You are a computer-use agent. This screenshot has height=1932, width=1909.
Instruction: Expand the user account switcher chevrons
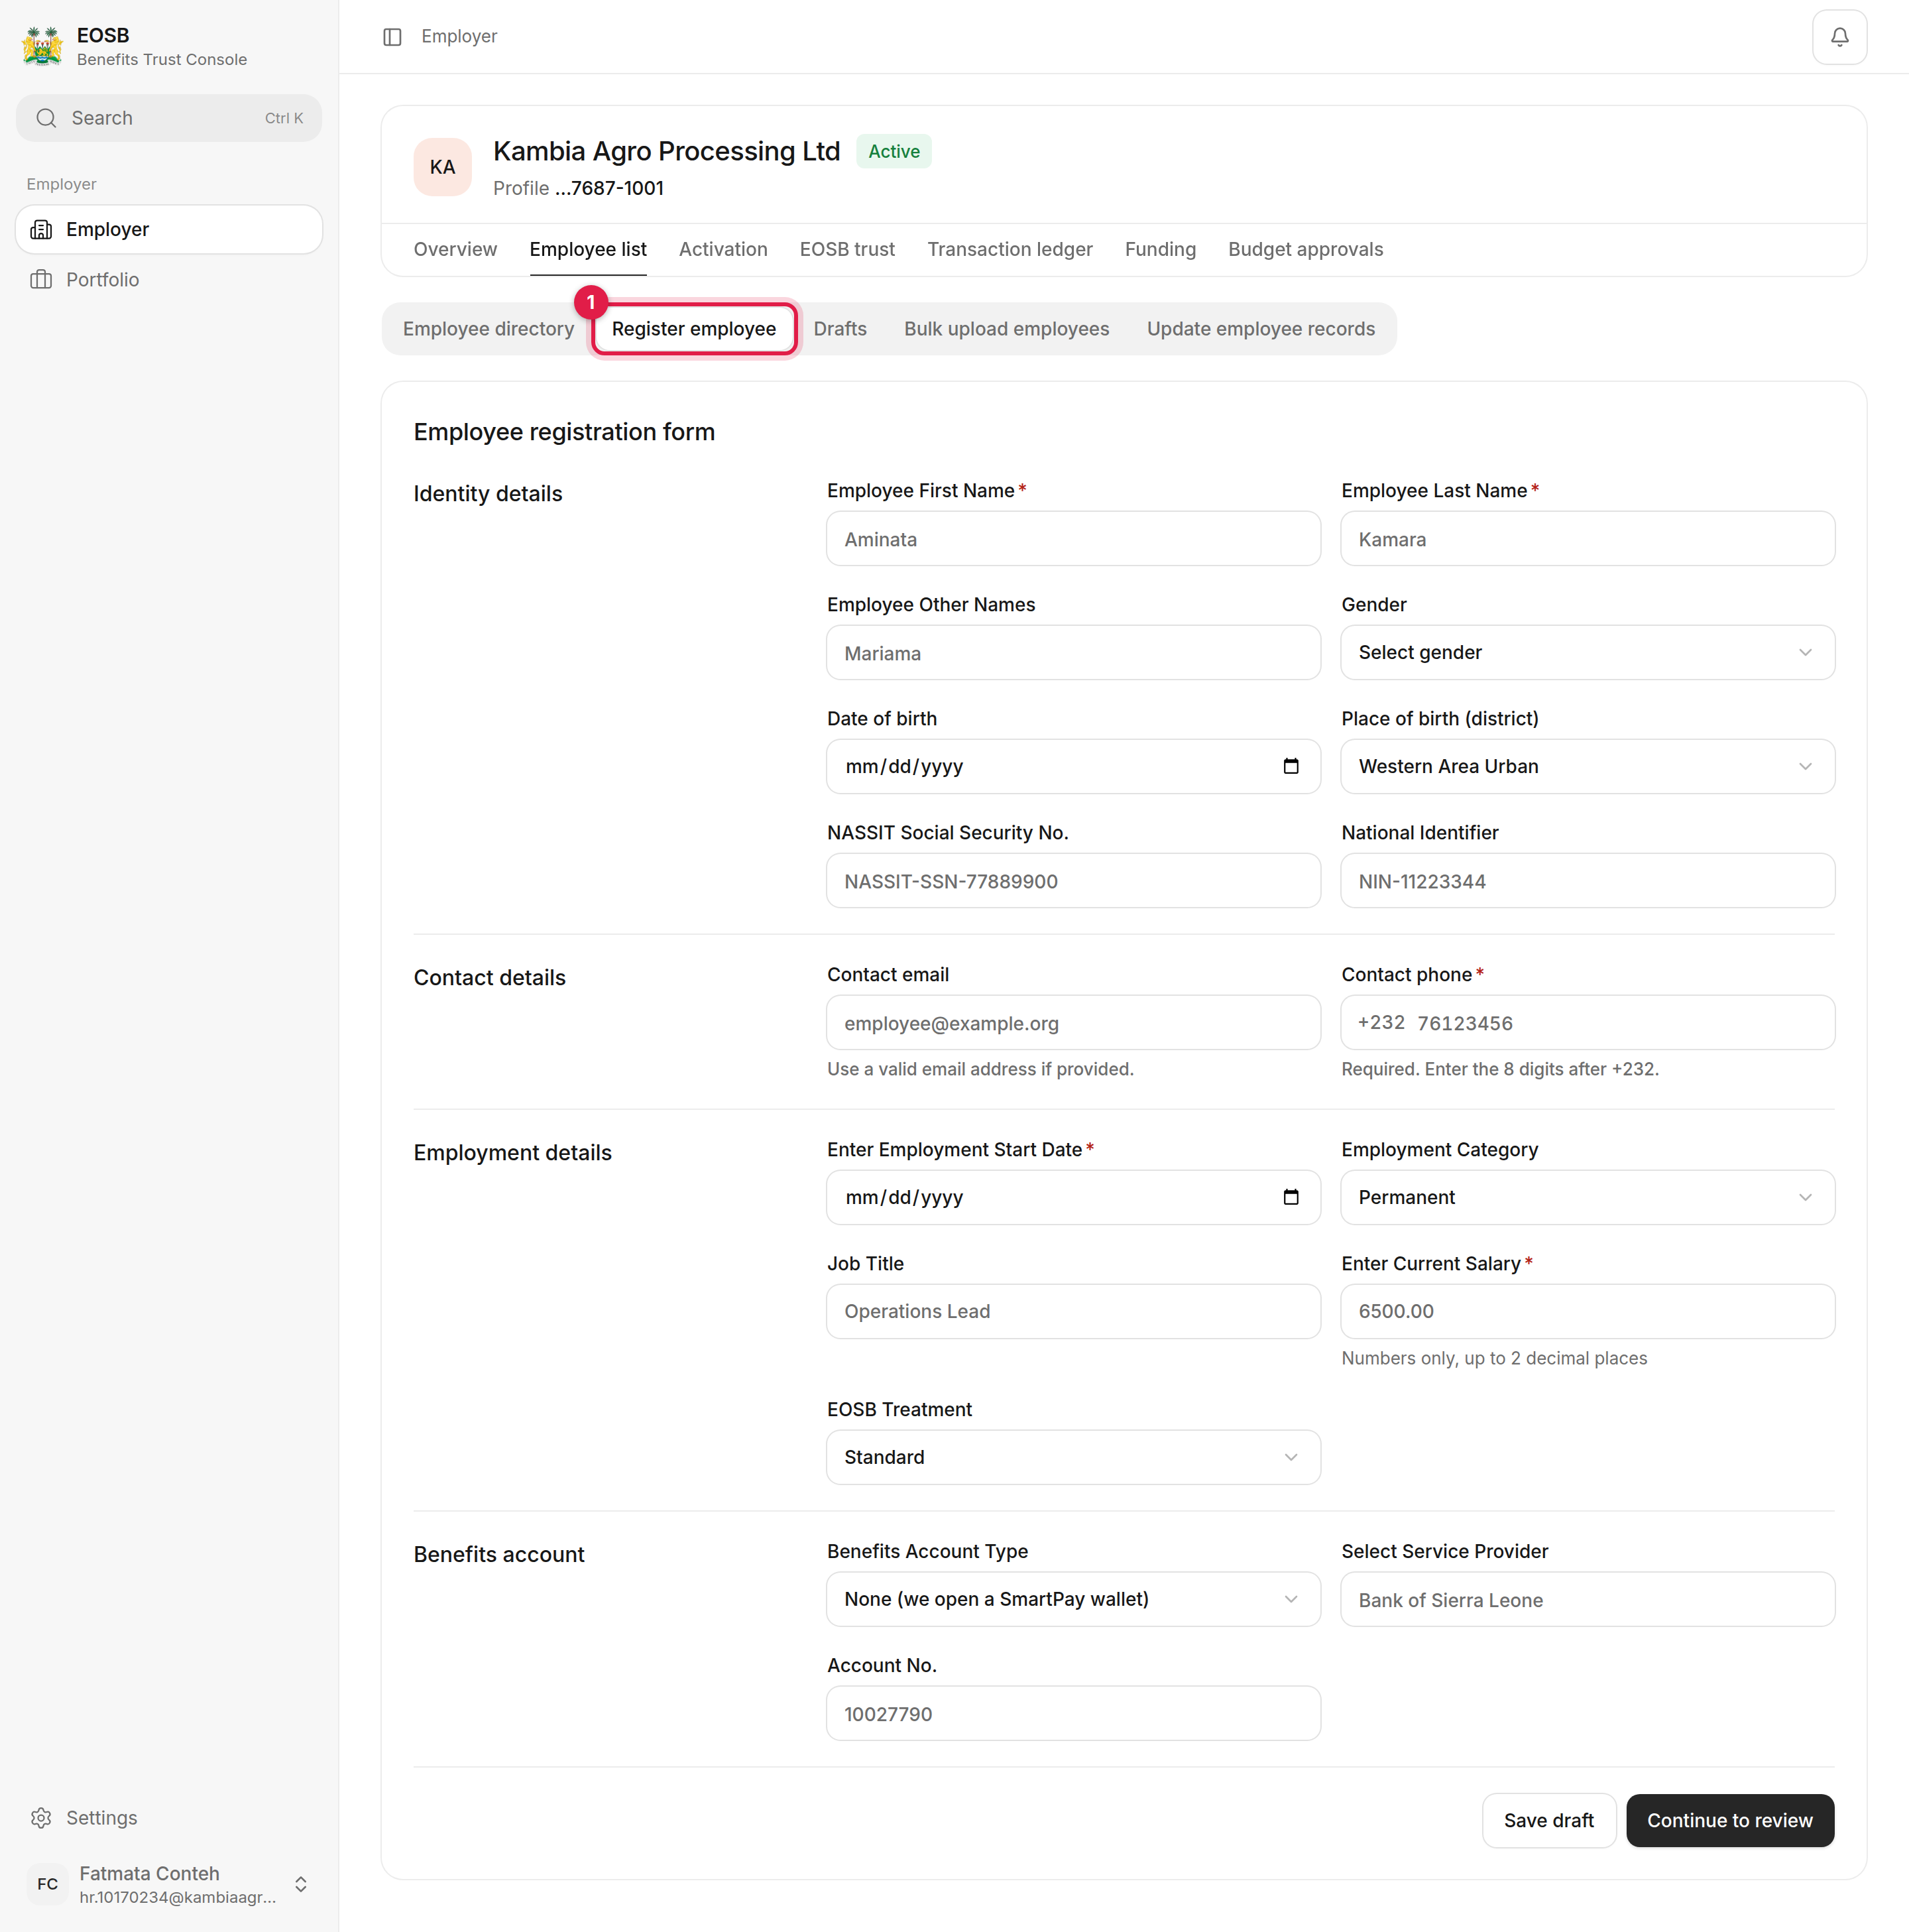[x=301, y=1884]
